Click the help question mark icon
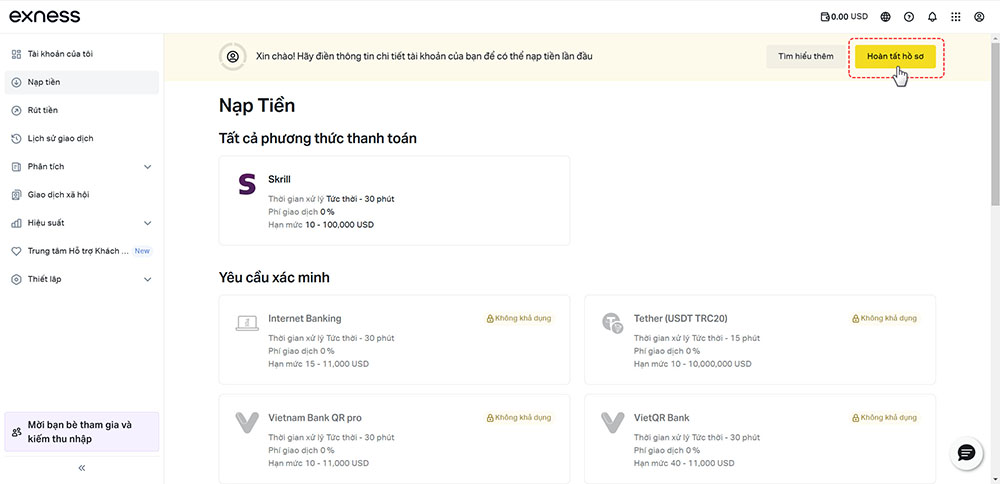This screenshot has height=484, width=1000. point(909,17)
